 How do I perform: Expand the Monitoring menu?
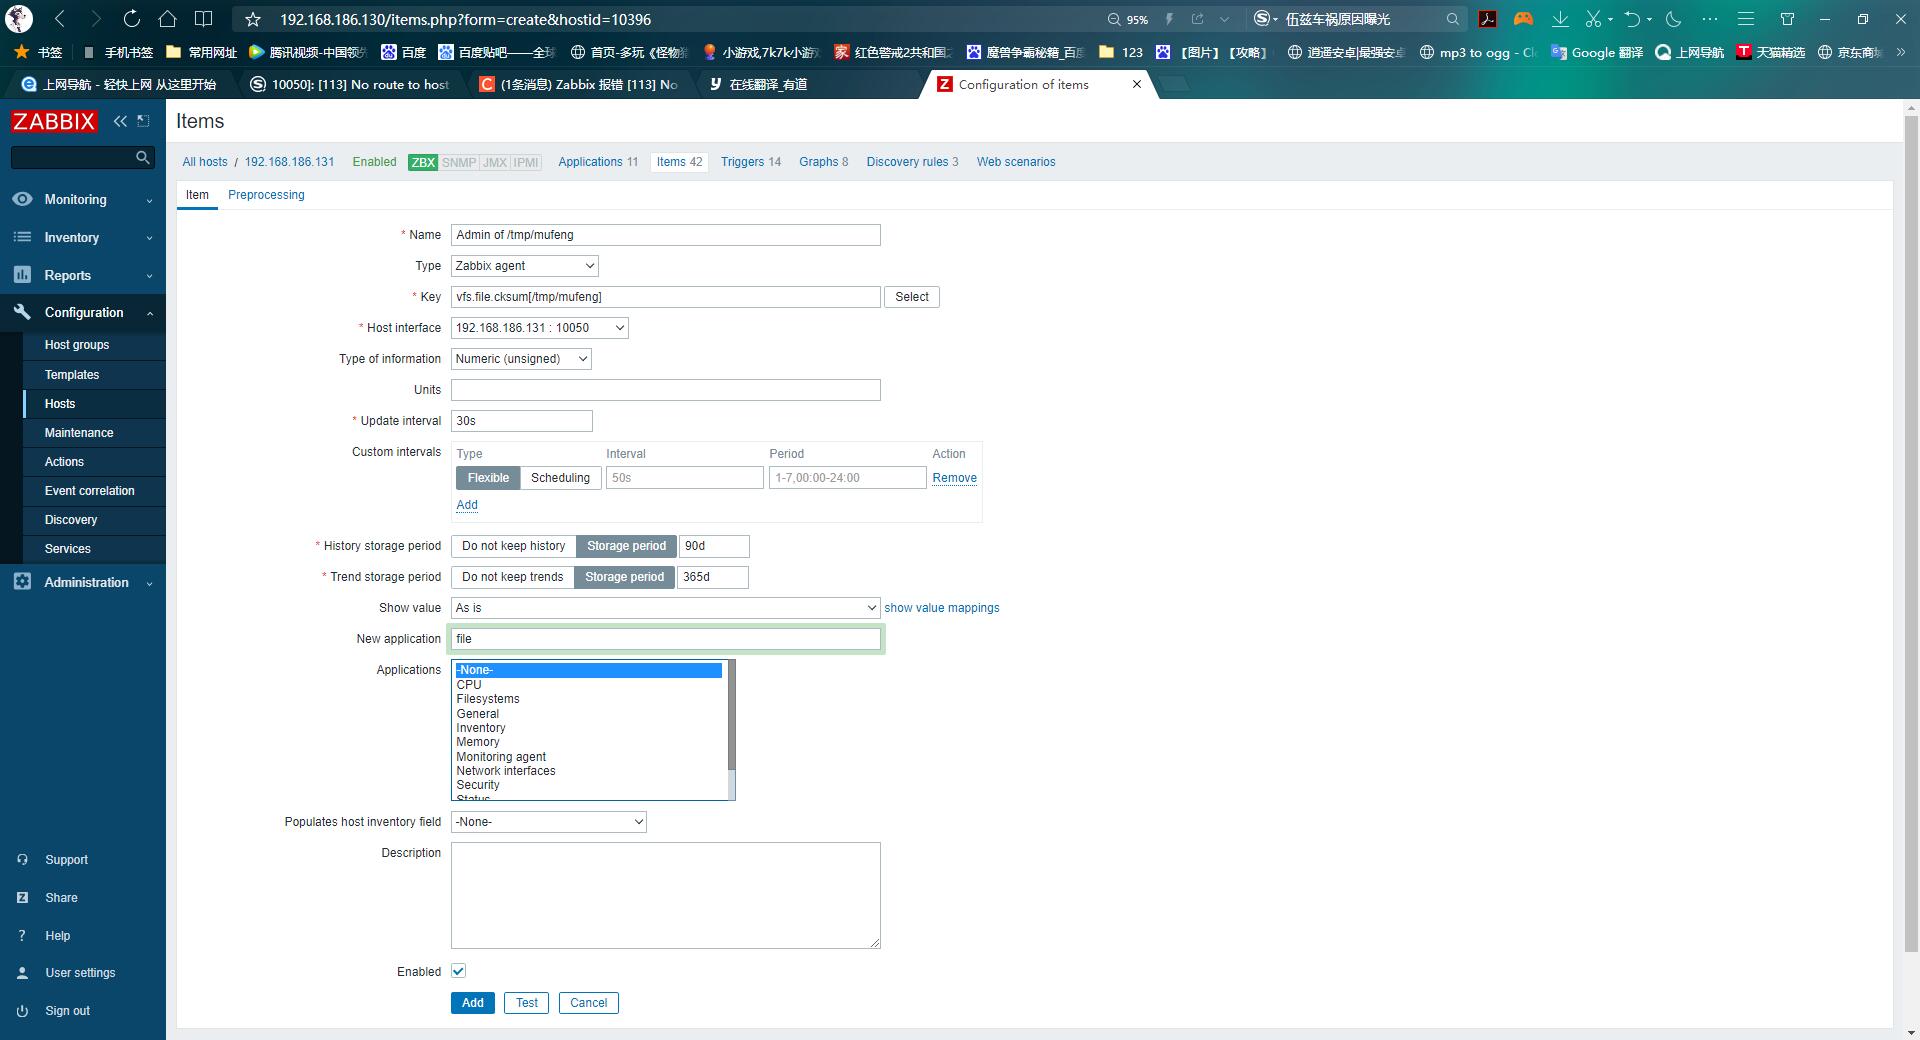pos(83,199)
